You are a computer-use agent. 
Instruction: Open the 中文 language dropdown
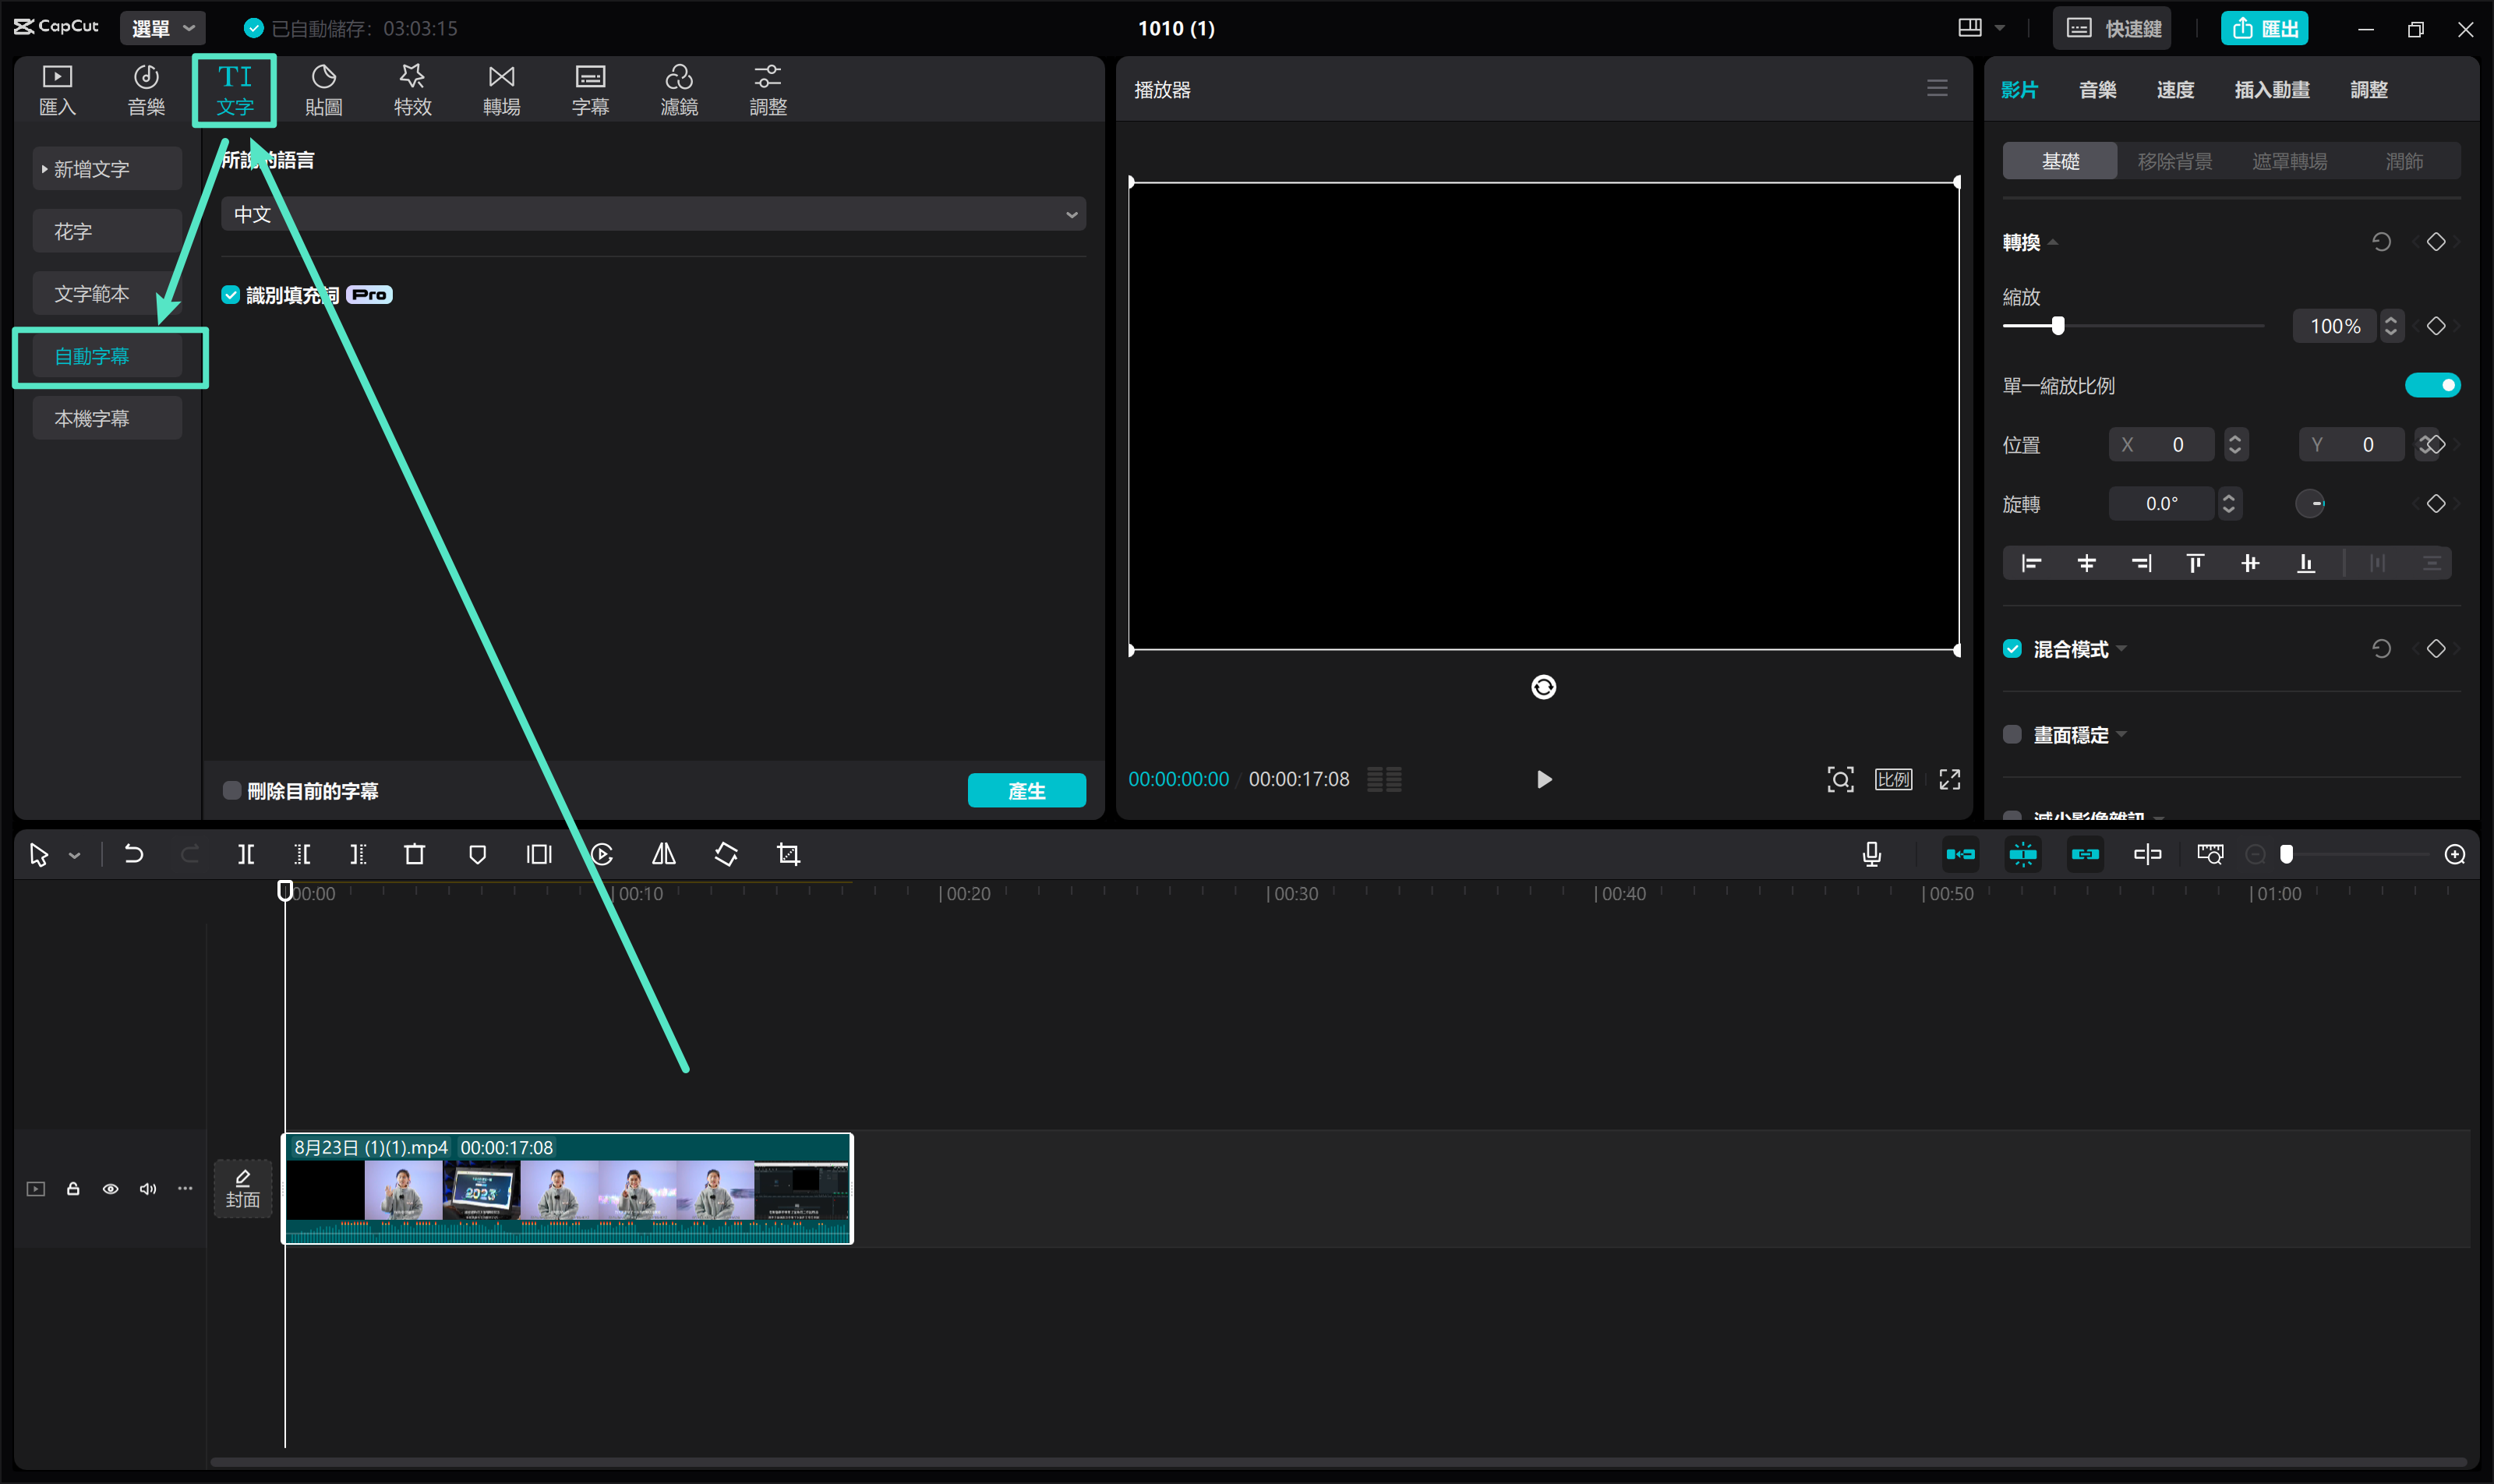[654, 214]
